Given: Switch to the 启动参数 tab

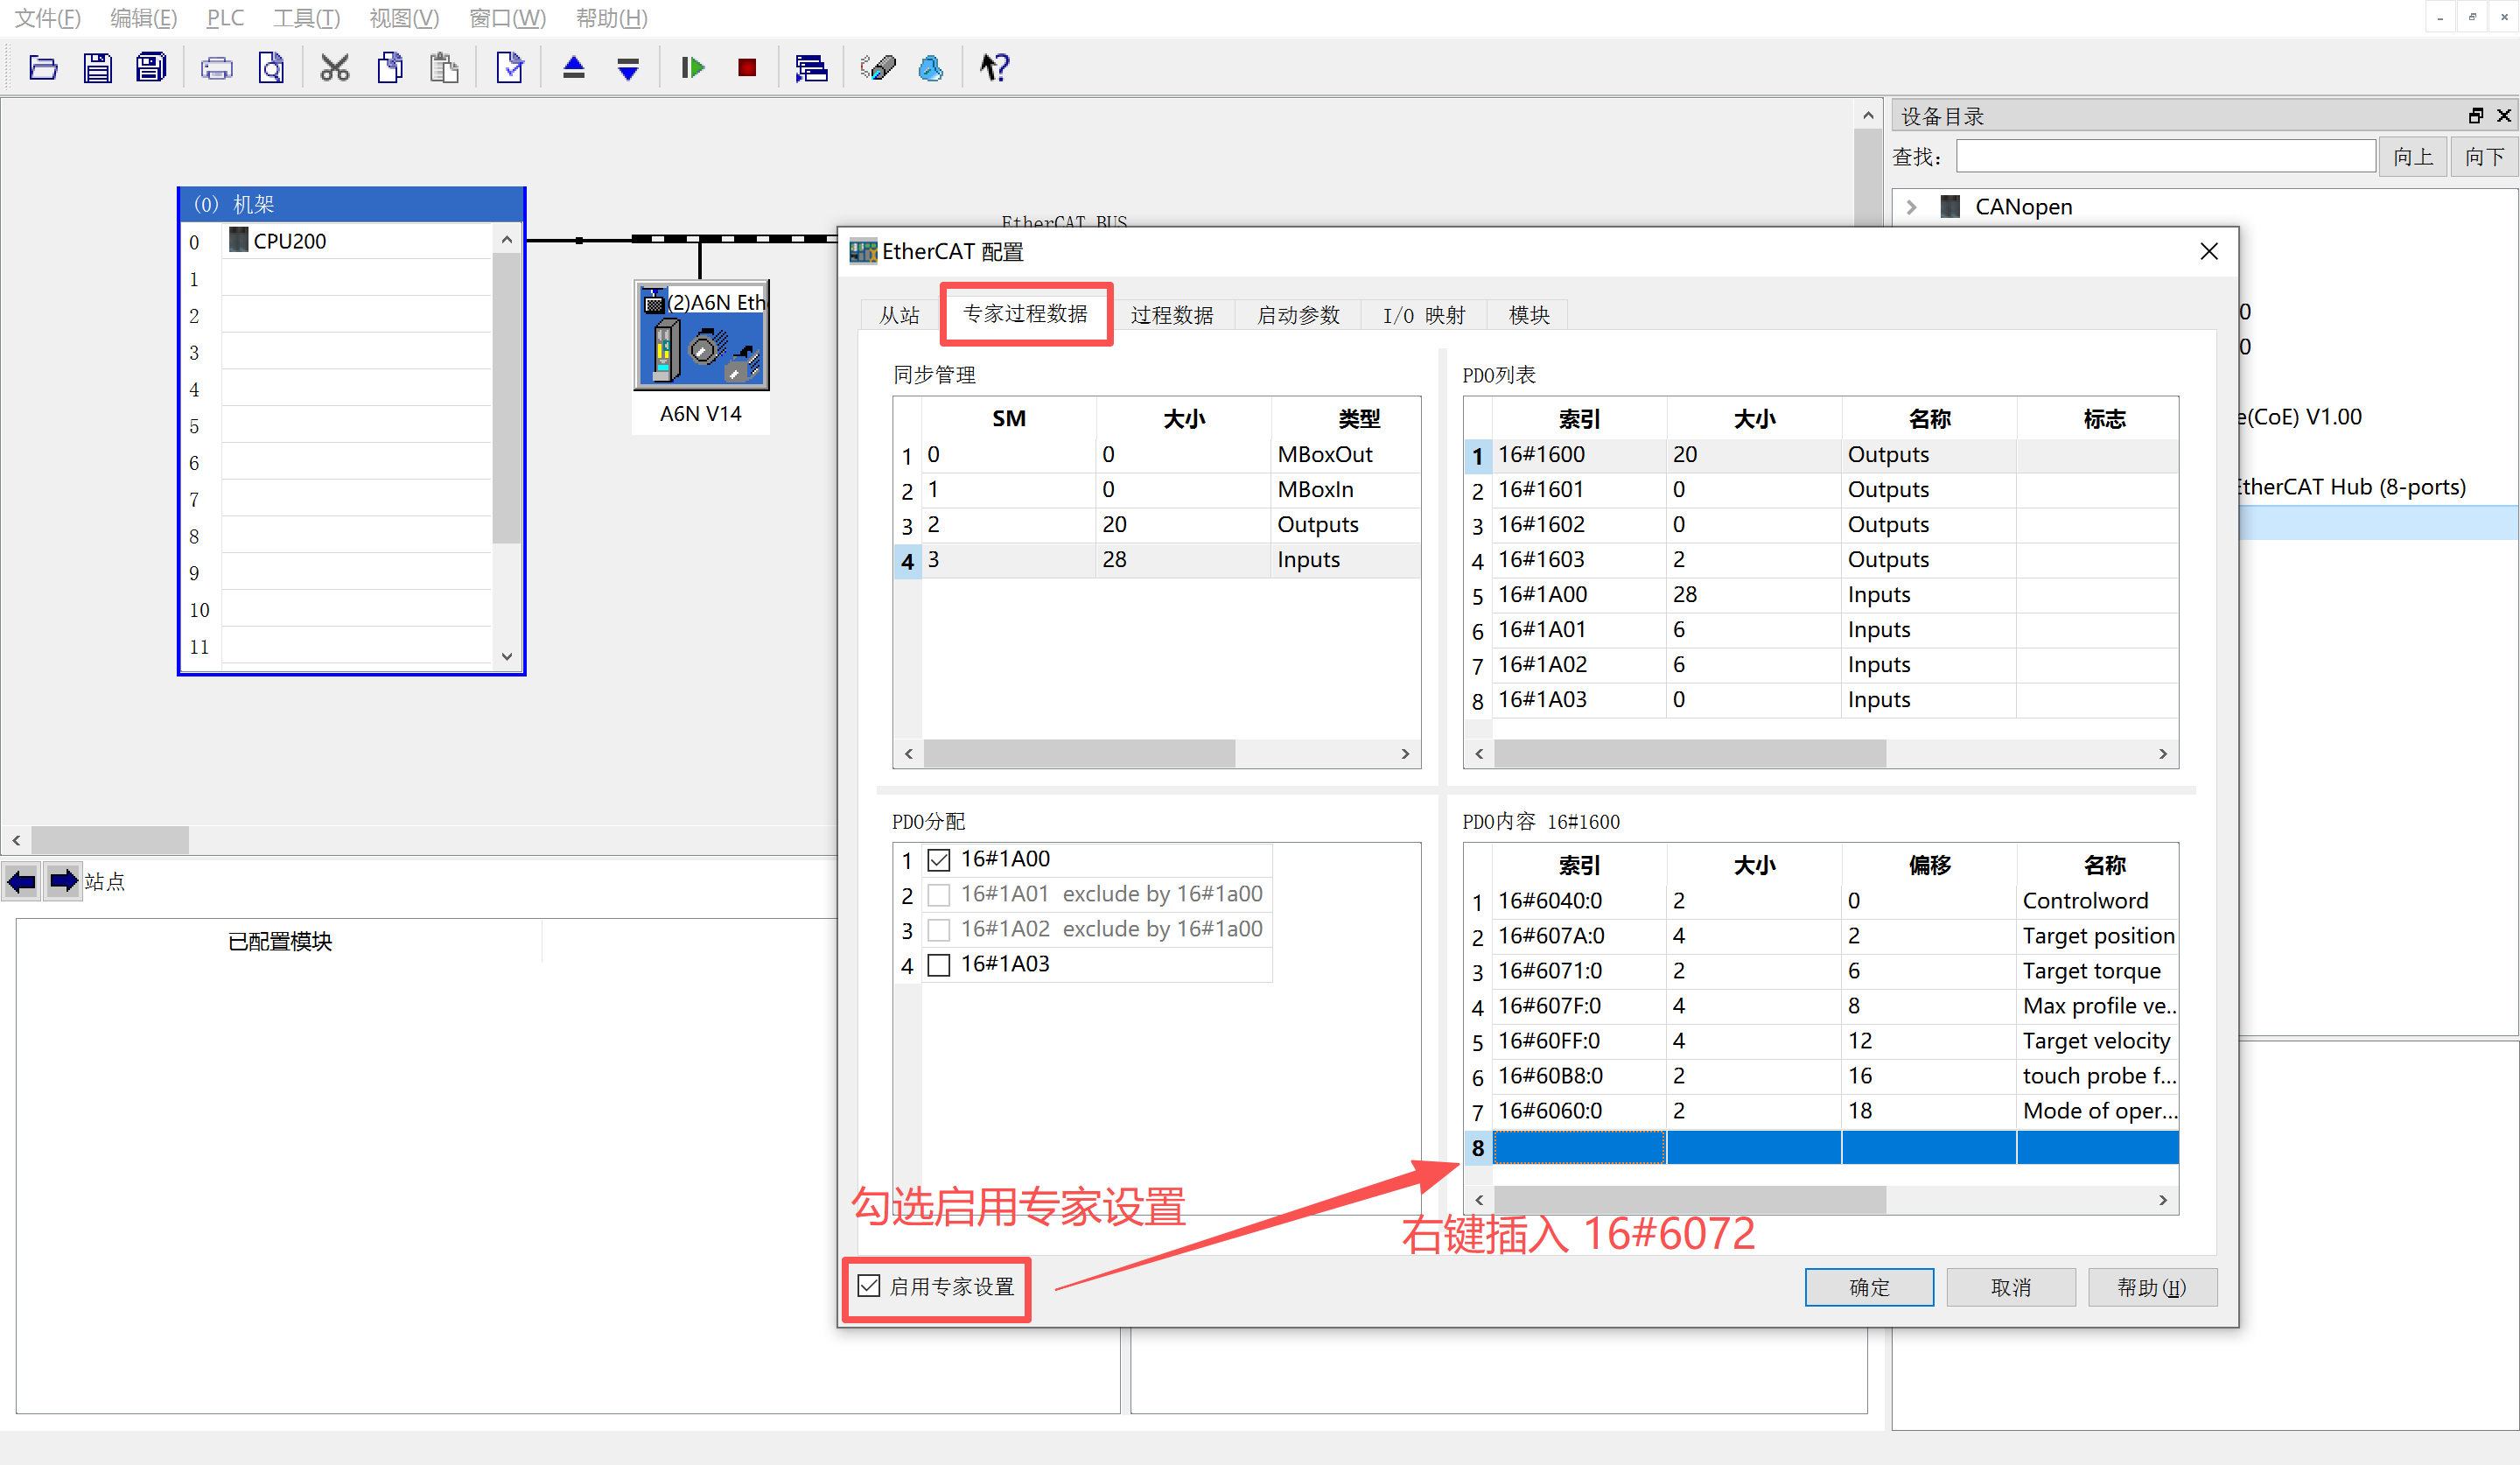Looking at the screenshot, I should 1298,315.
